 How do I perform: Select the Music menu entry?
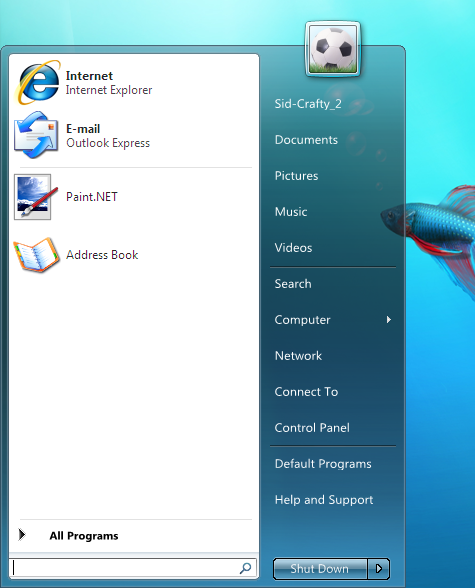tap(291, 212)
